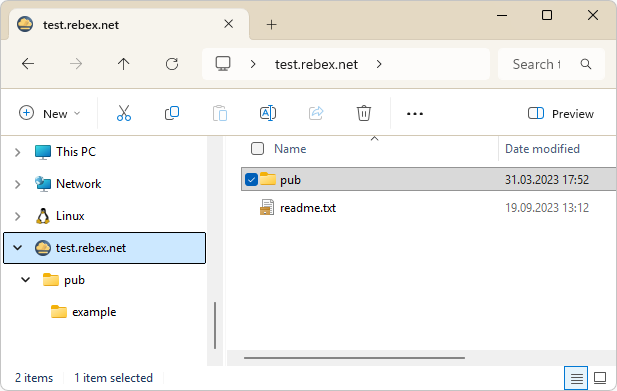Click the Copy icon in toolbar
This screenshot has width=617, height=391.
click(x=172, y=113)
